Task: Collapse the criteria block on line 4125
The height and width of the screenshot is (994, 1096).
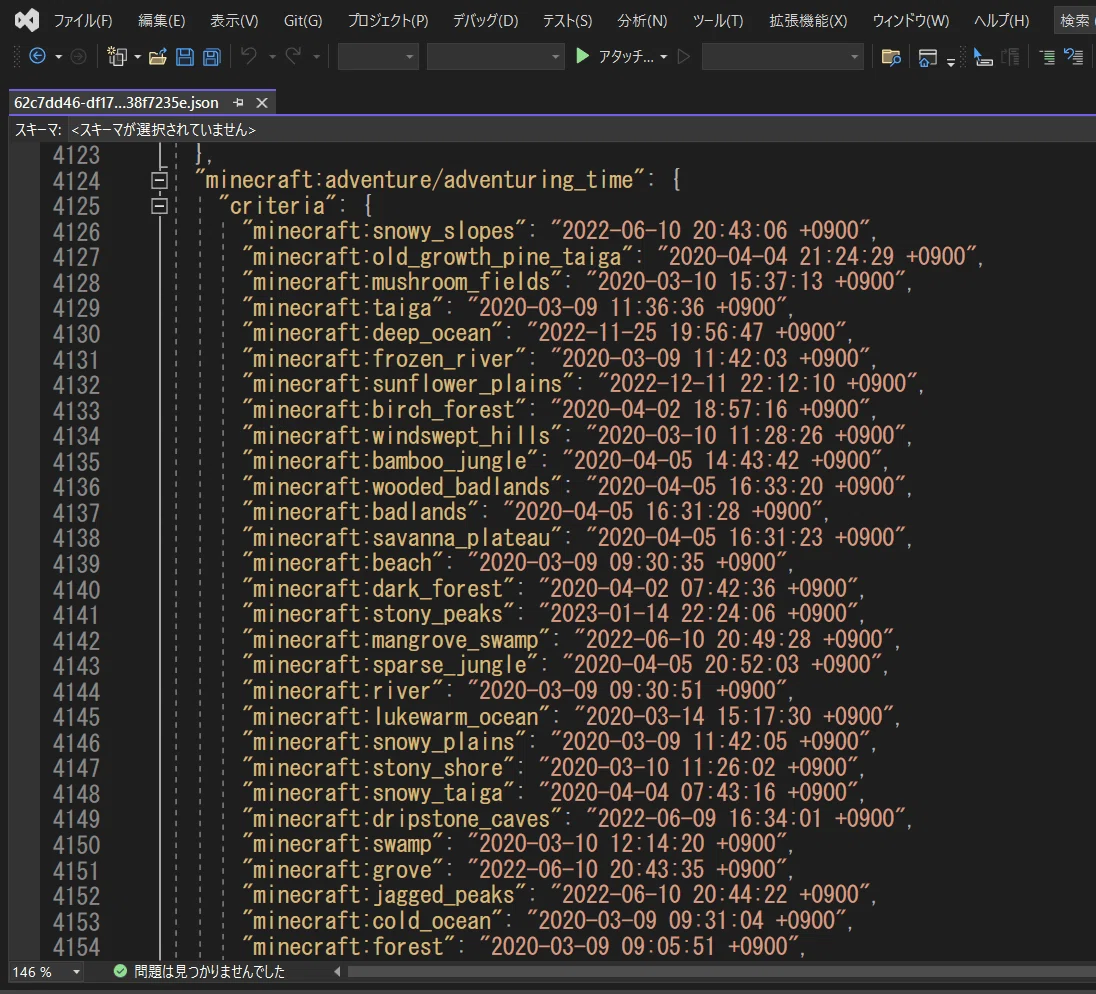Action: (x=159, y=206)
